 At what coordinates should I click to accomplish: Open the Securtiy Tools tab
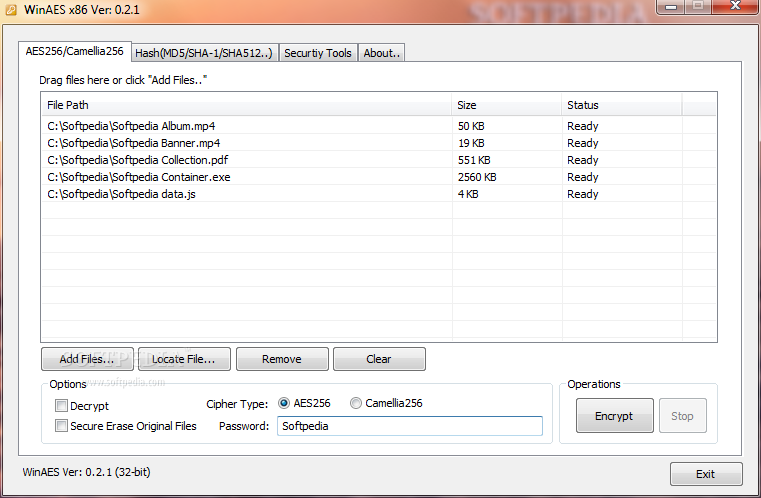click(x=317, y=53)
